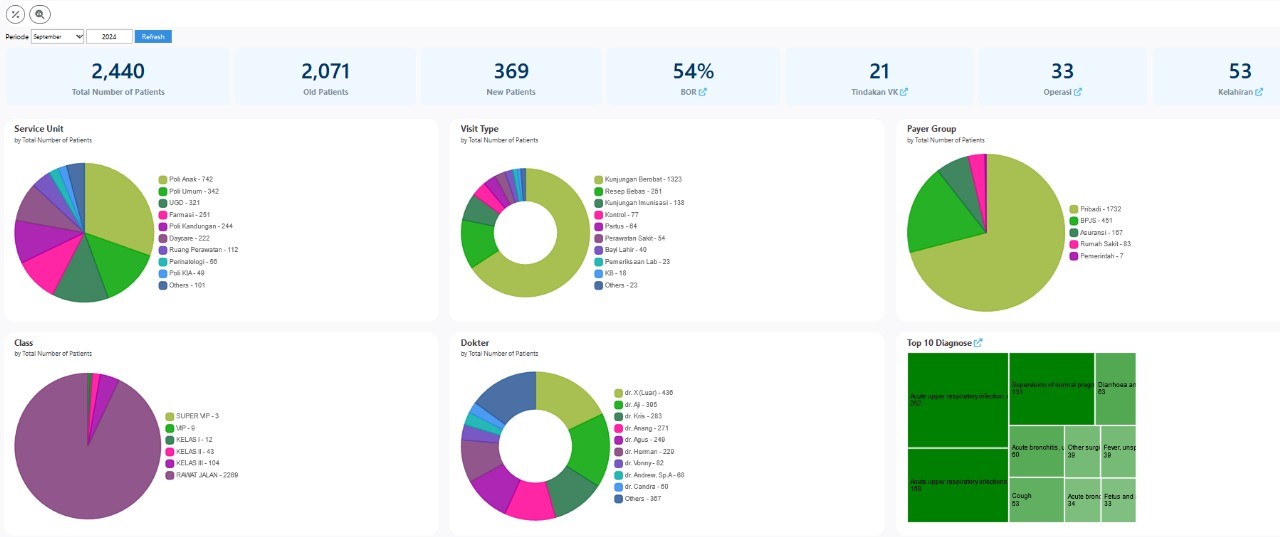The height and width of the screenshot is (537, 1280).
Task: Open the Kelahiran external link icon
Action: 1256,92
